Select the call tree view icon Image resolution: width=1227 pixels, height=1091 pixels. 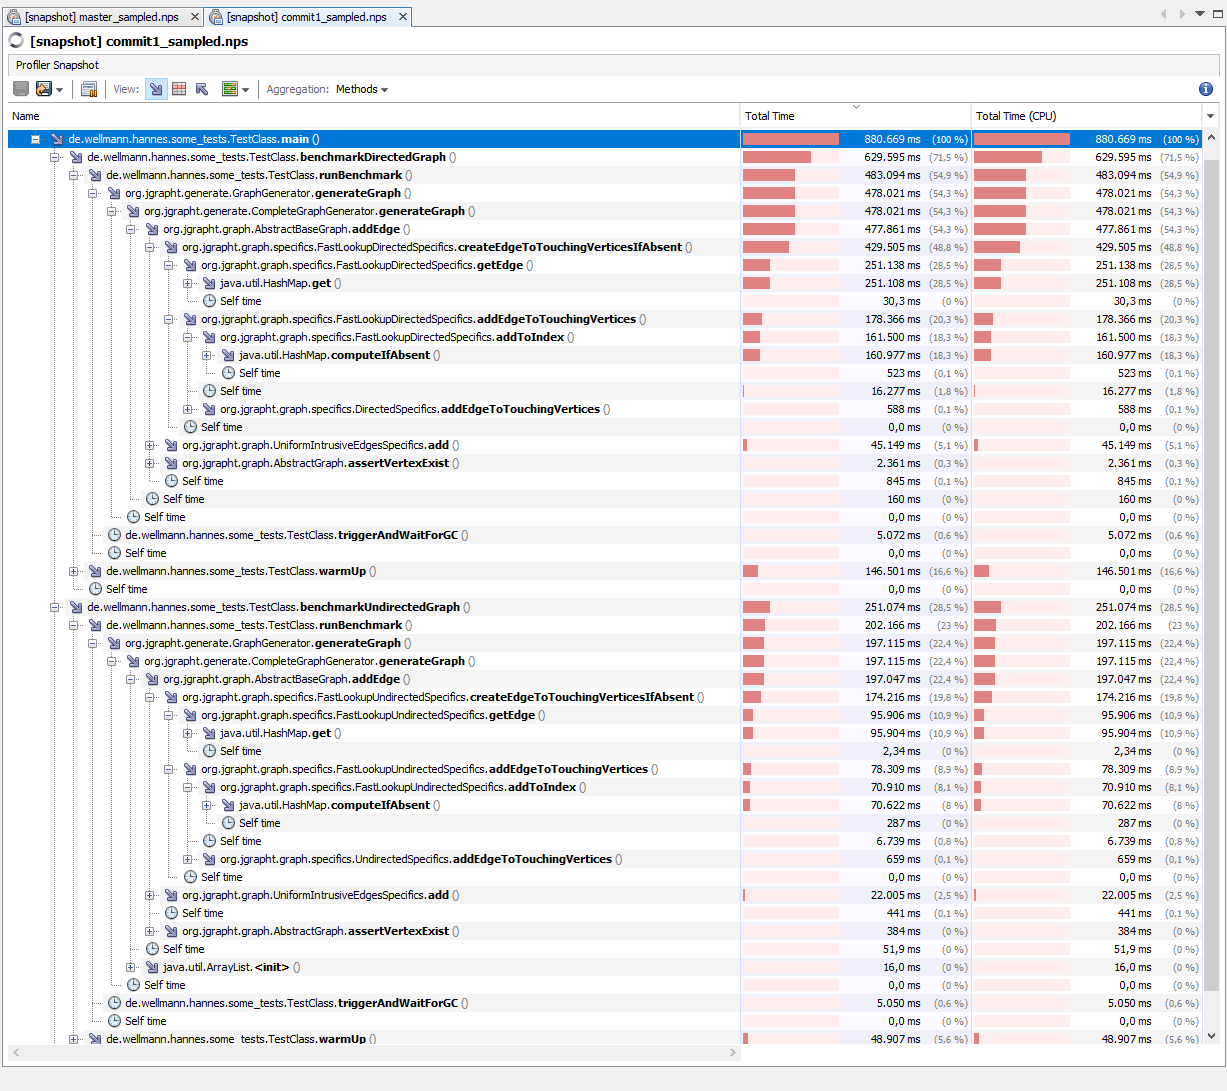point(156,89)
